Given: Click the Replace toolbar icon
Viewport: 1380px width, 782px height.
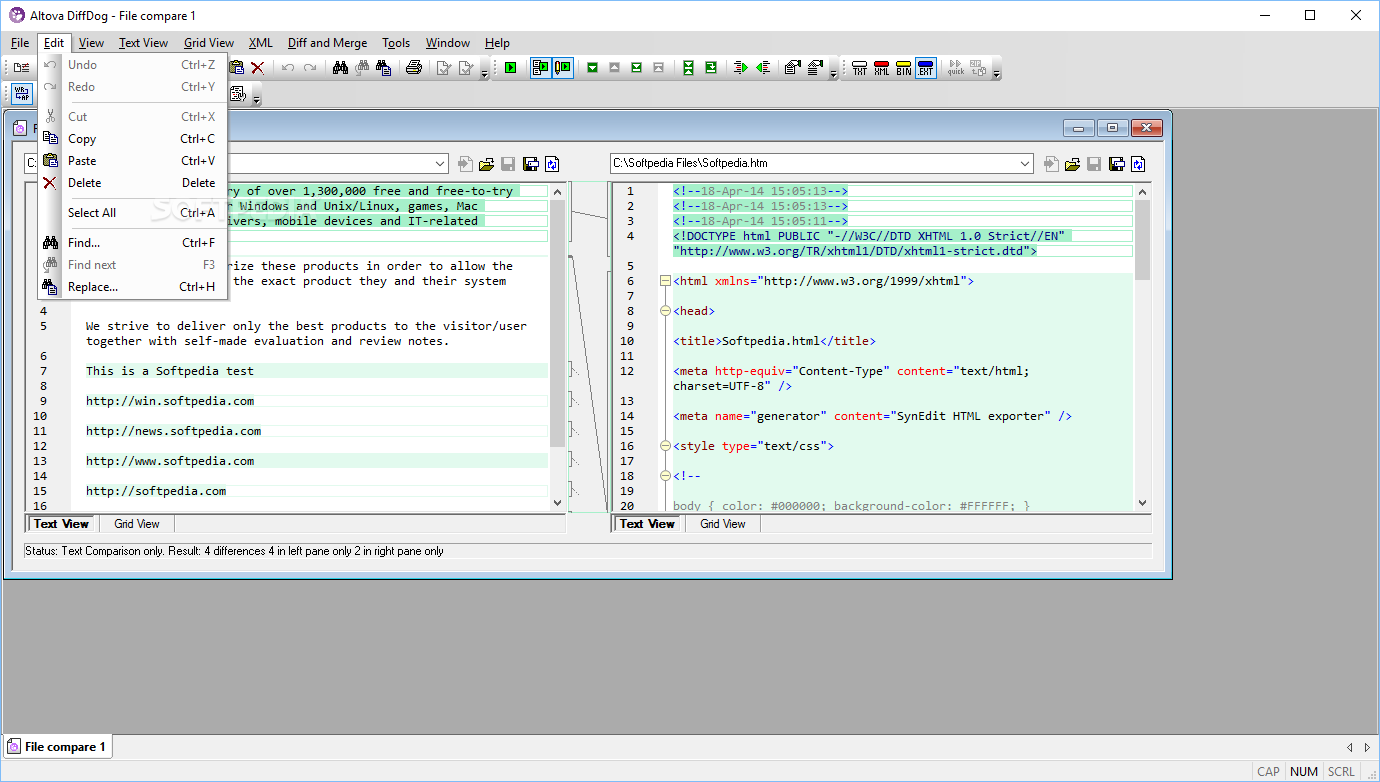Looking at the screenshot, I should 384,68.
